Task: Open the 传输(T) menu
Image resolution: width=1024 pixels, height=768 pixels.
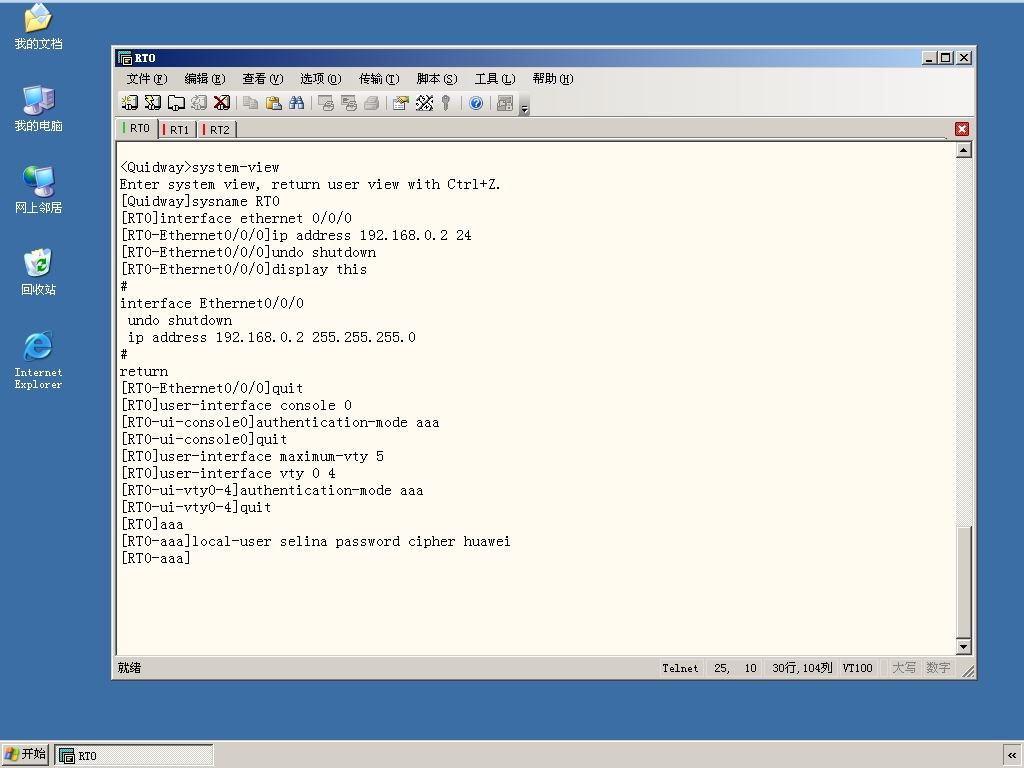Action: pyautogui.click(x=379, y=79)
